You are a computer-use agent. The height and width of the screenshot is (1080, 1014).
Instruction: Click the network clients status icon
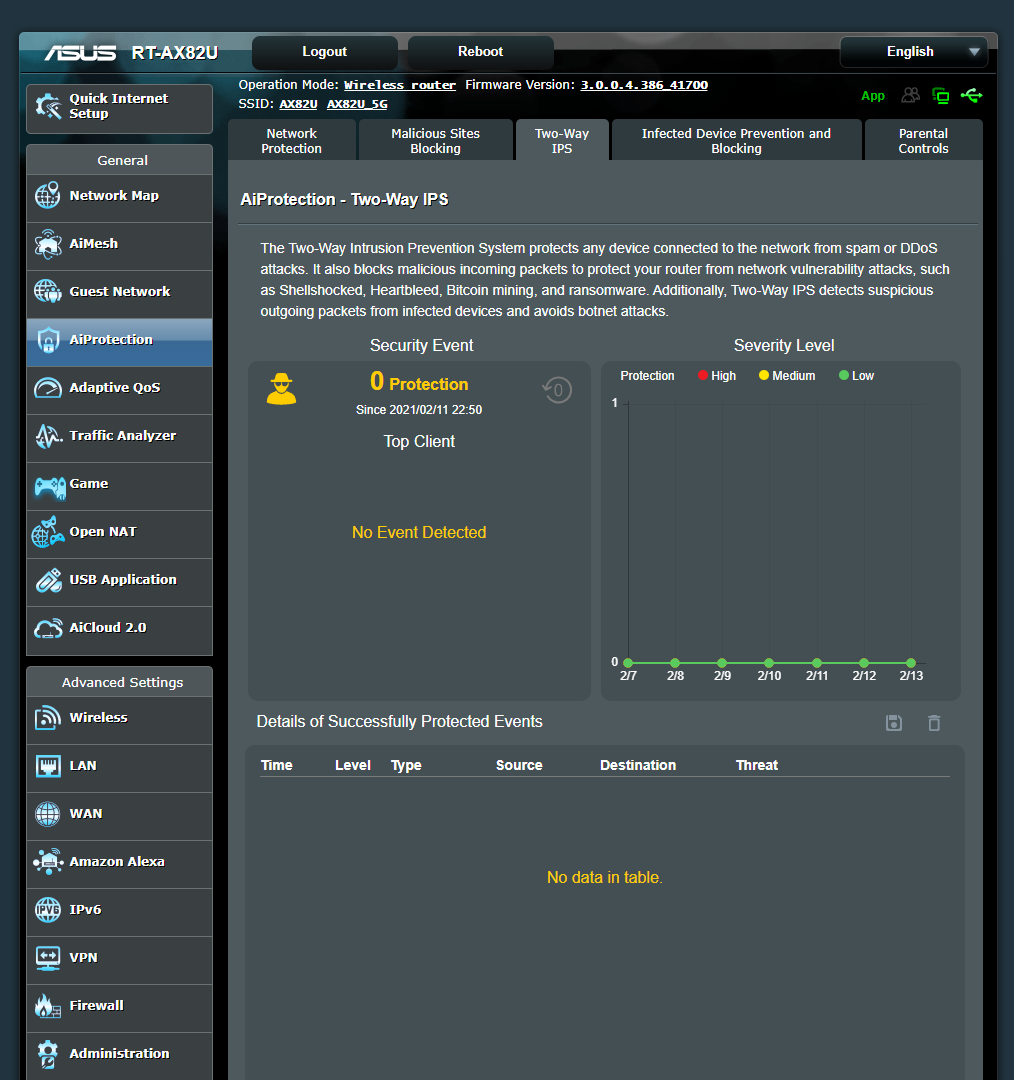(940, 96)
